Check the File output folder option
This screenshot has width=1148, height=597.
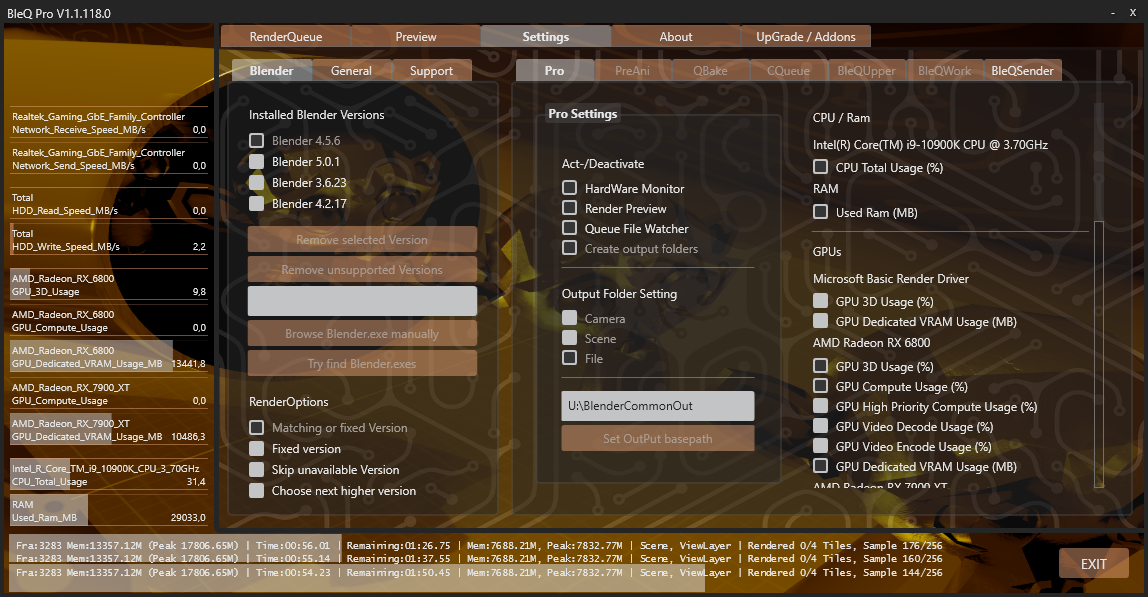570,357
